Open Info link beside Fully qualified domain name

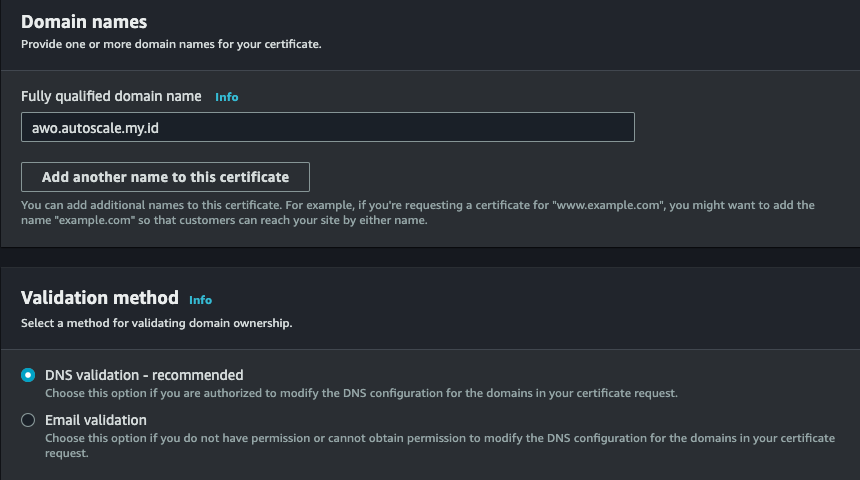227,97
